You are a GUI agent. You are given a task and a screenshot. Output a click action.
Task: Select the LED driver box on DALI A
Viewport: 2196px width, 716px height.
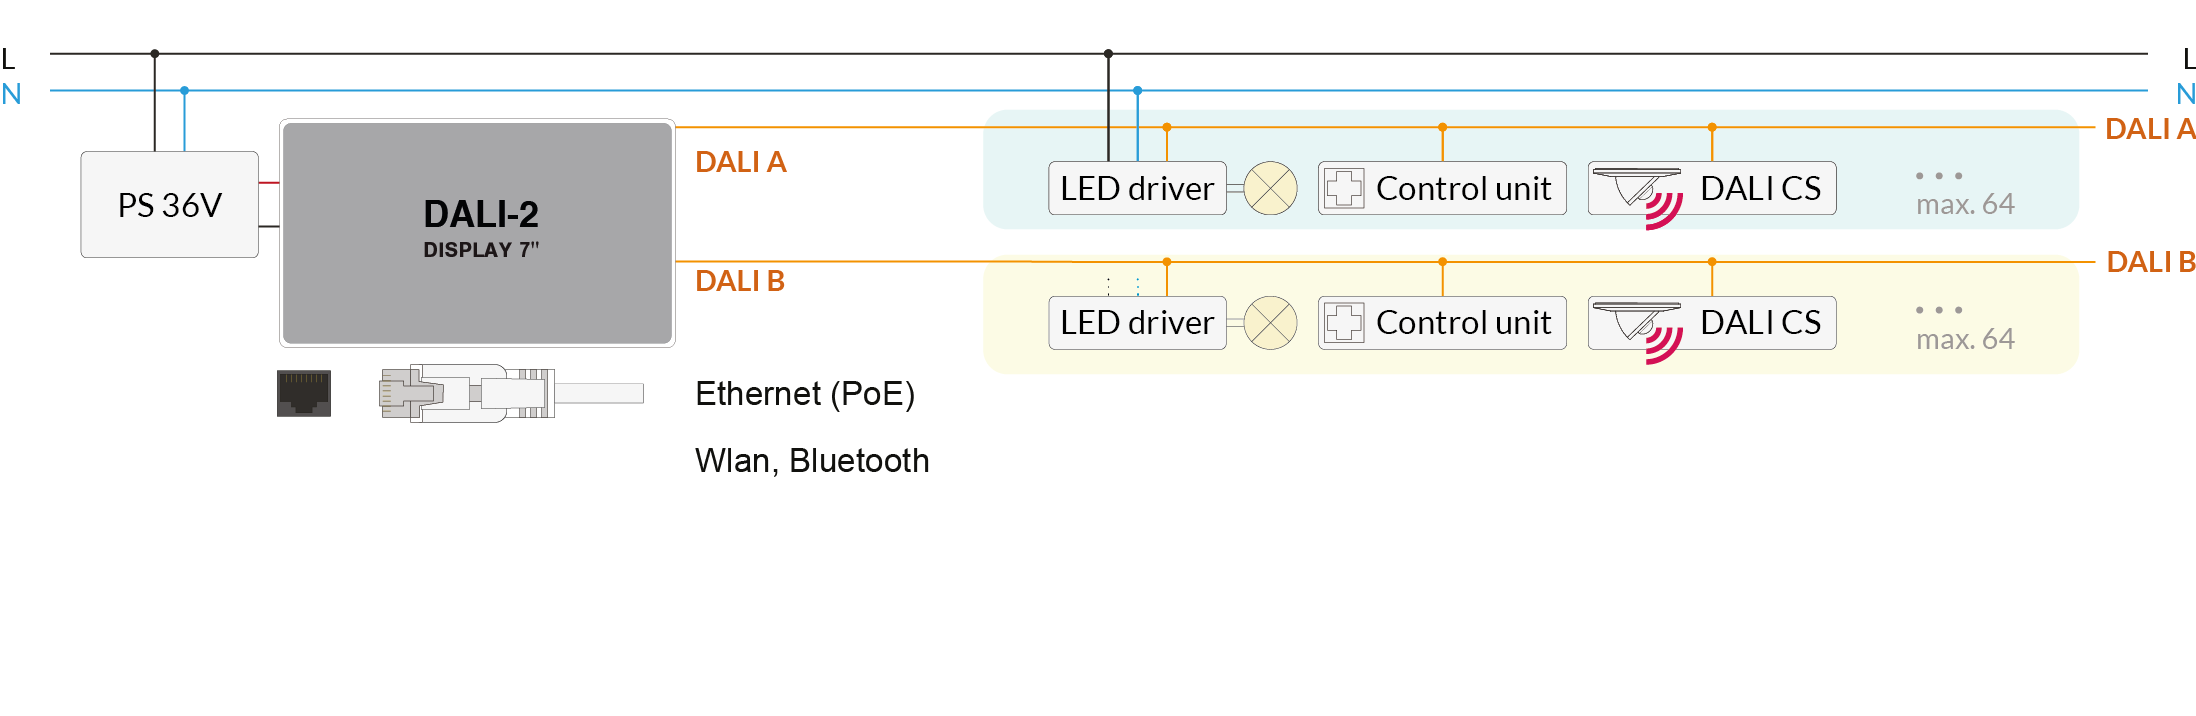pyautogui.click(x=1138, y=188)
